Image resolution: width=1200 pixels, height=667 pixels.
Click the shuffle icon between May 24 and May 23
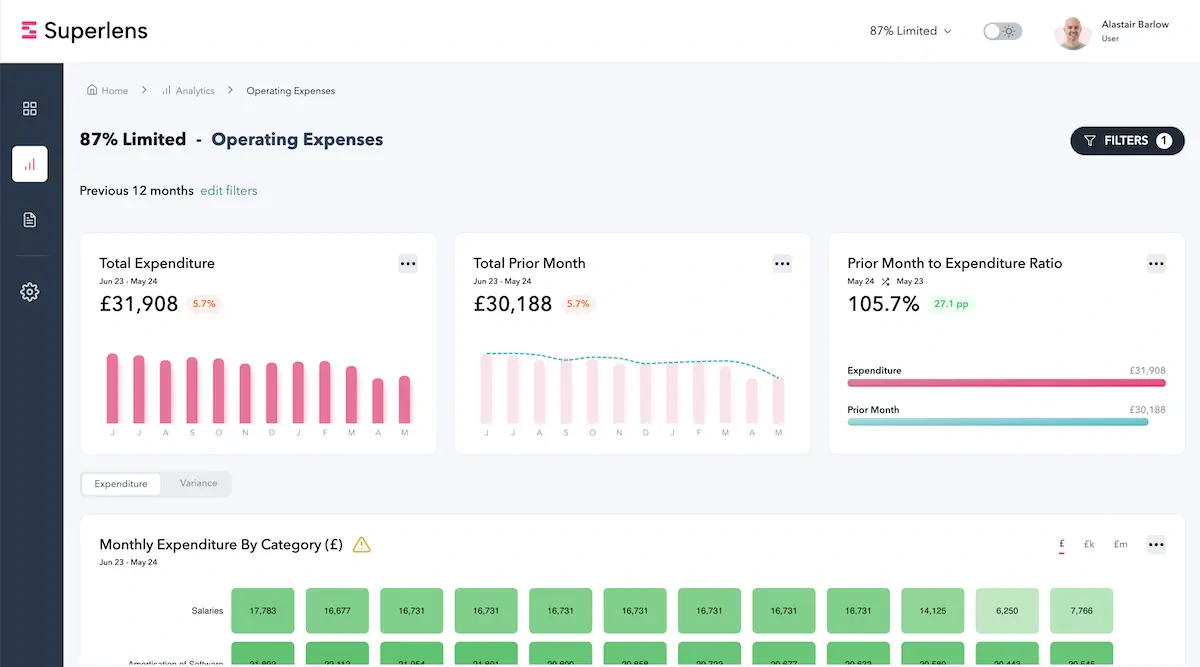(886, 282)
